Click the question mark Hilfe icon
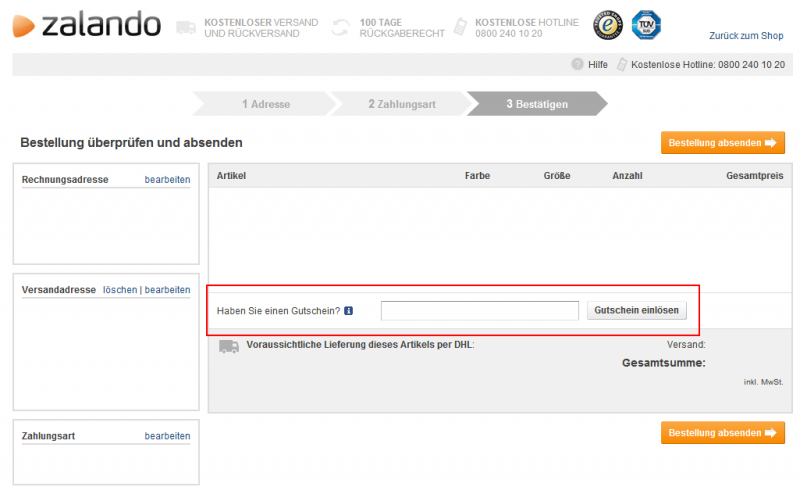The image size is (800, 487). (577, 65)
